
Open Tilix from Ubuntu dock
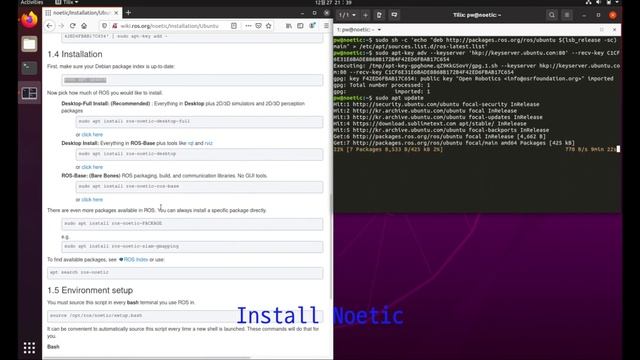pos(29,93)
